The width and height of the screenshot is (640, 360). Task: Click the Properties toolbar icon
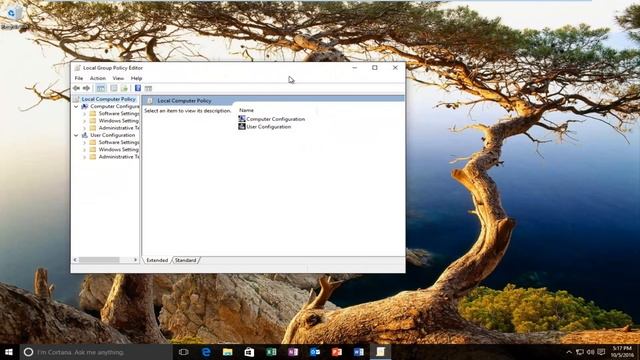(114, 88)
